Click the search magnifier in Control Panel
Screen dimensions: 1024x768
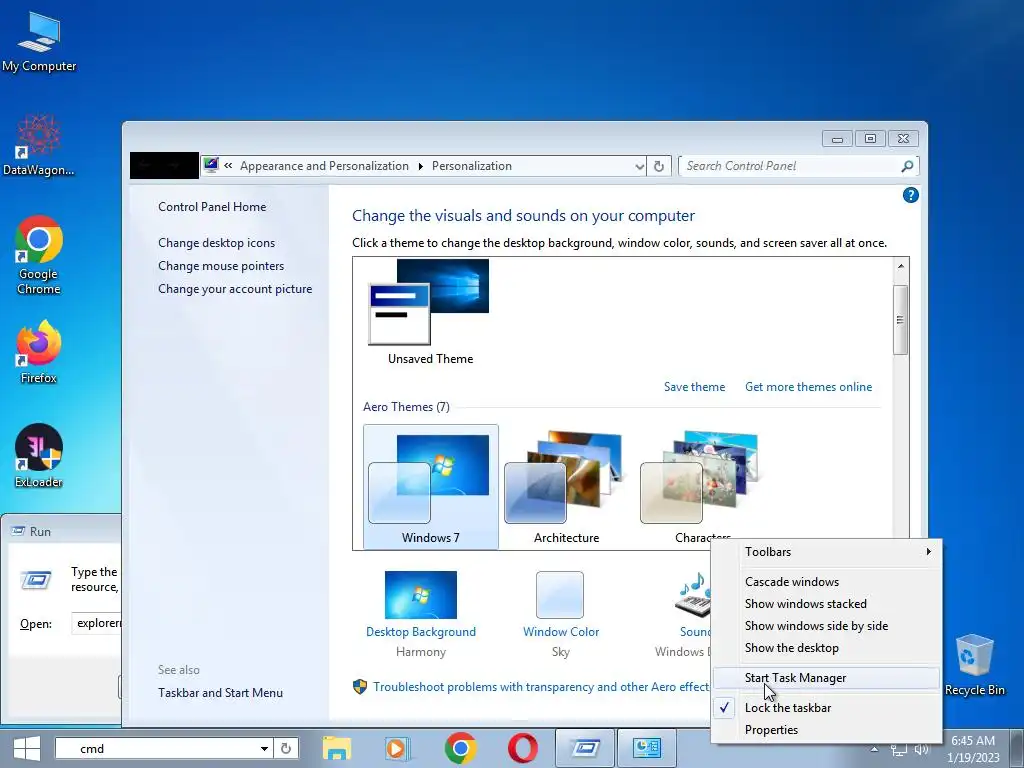[907, 166]
